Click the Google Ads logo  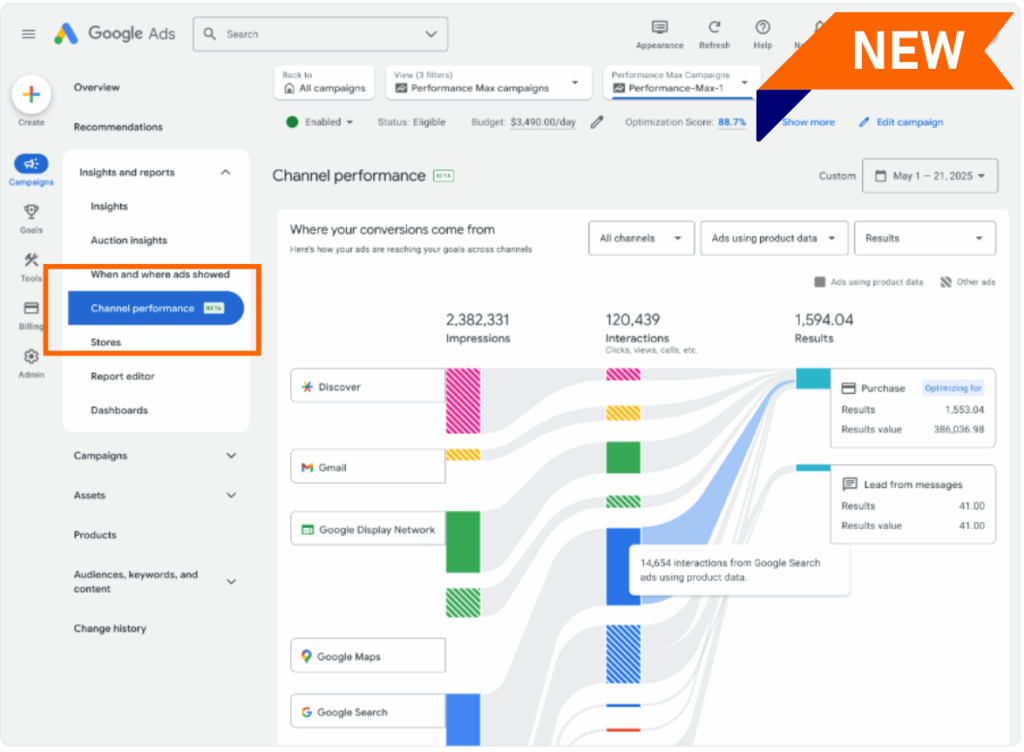114,33
